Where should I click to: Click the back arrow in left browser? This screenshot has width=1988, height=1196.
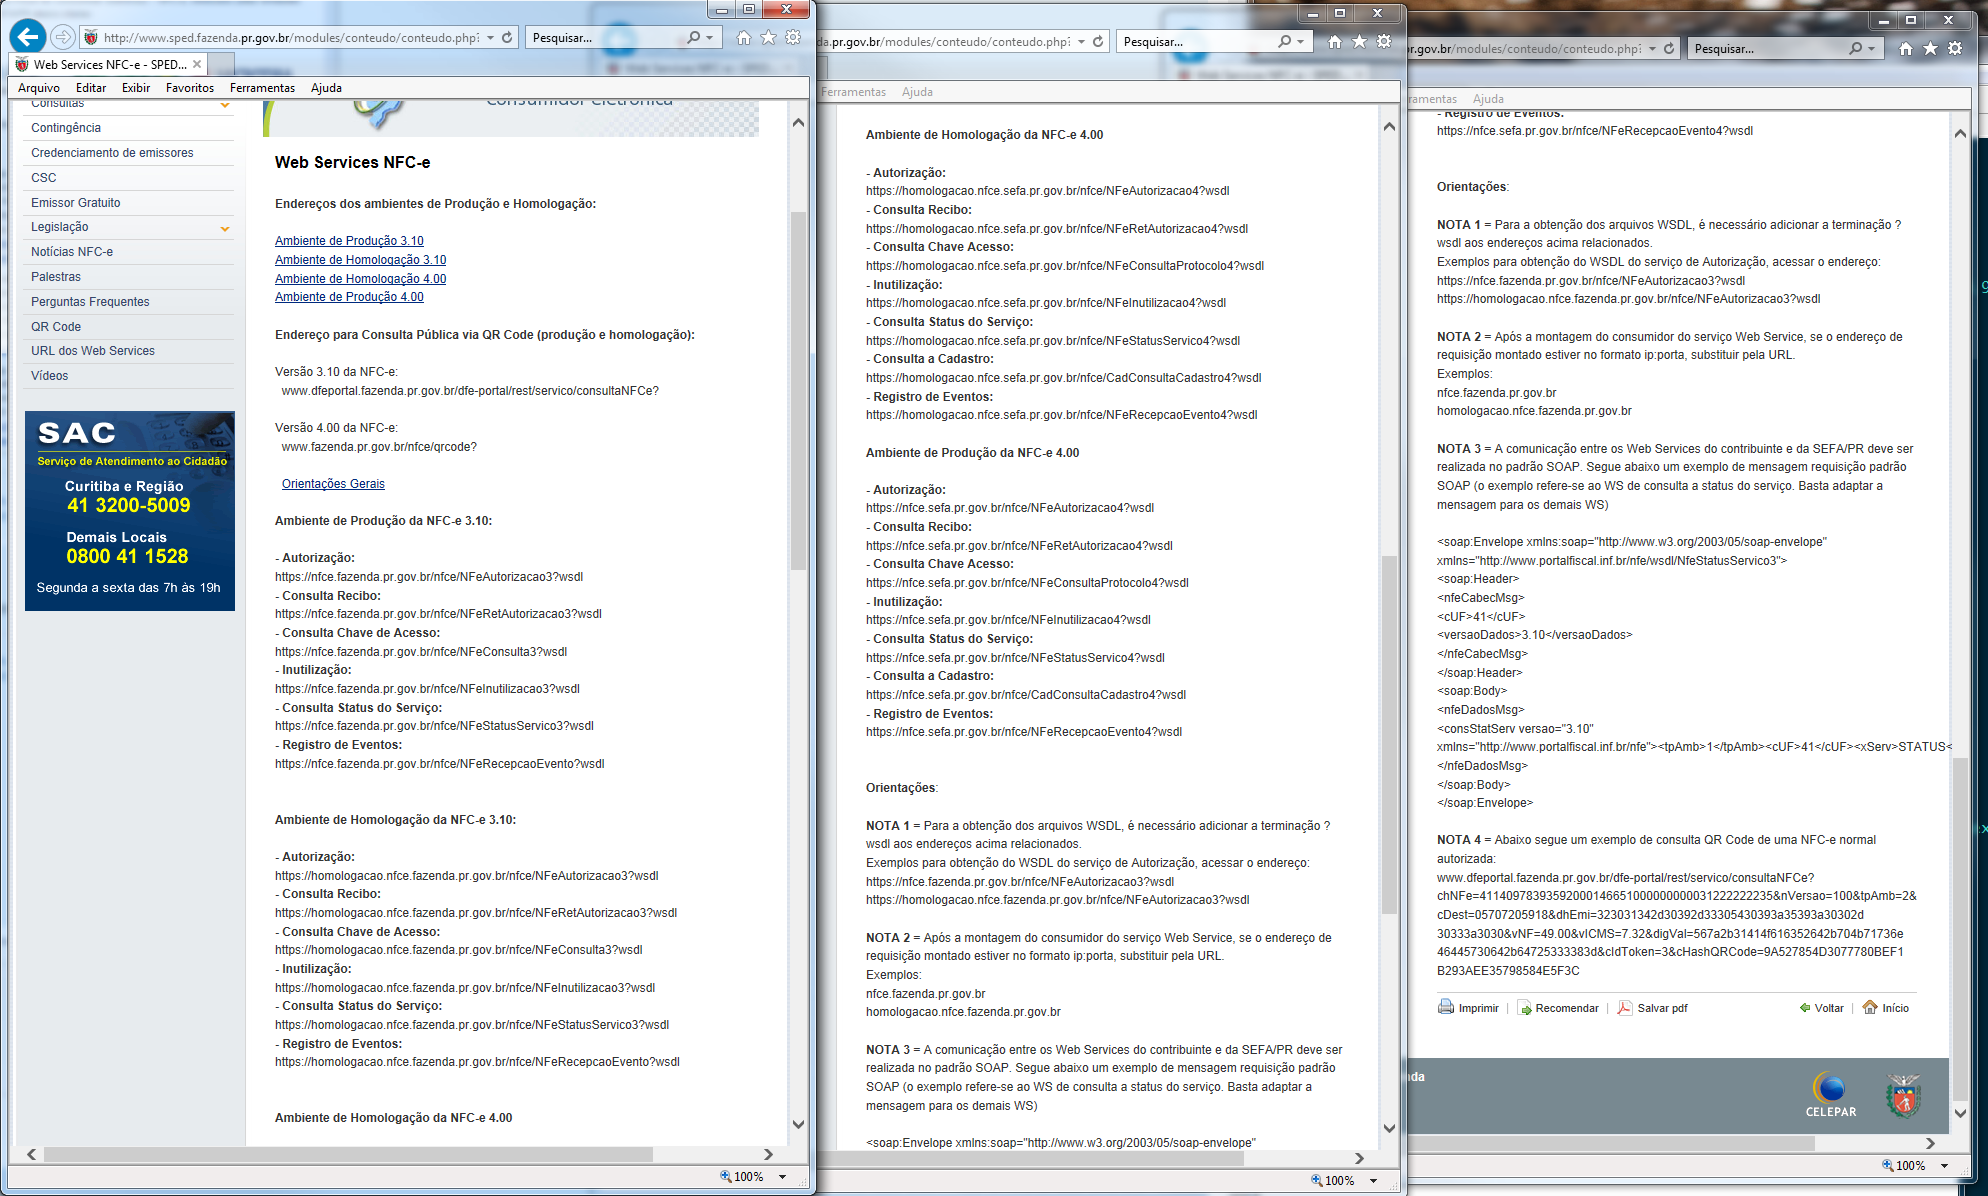pyautogui.click(x=28, y=37)
